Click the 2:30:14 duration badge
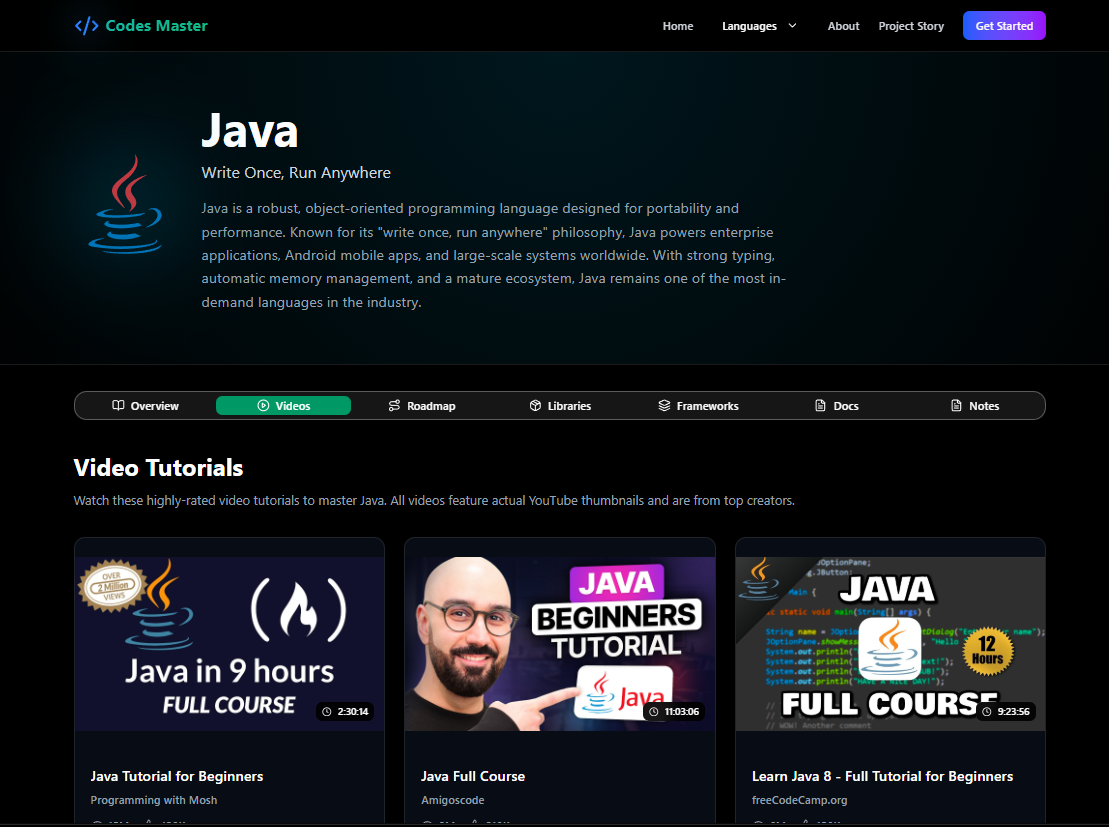The image size is (1109, 827). pos(345,712)
